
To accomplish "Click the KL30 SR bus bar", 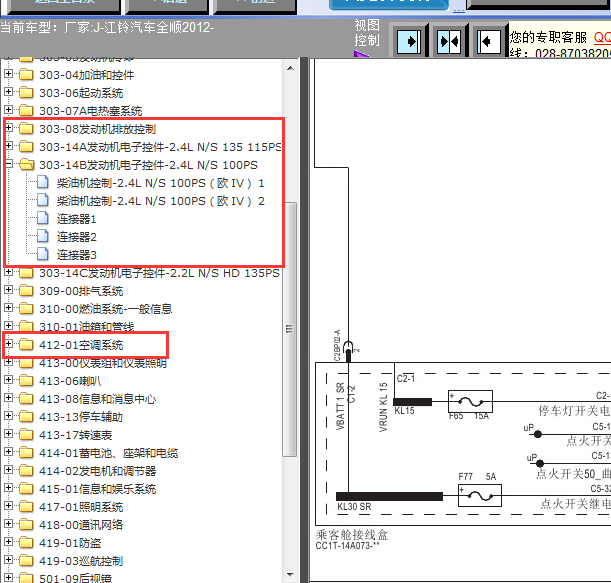I will pos(389,496).
